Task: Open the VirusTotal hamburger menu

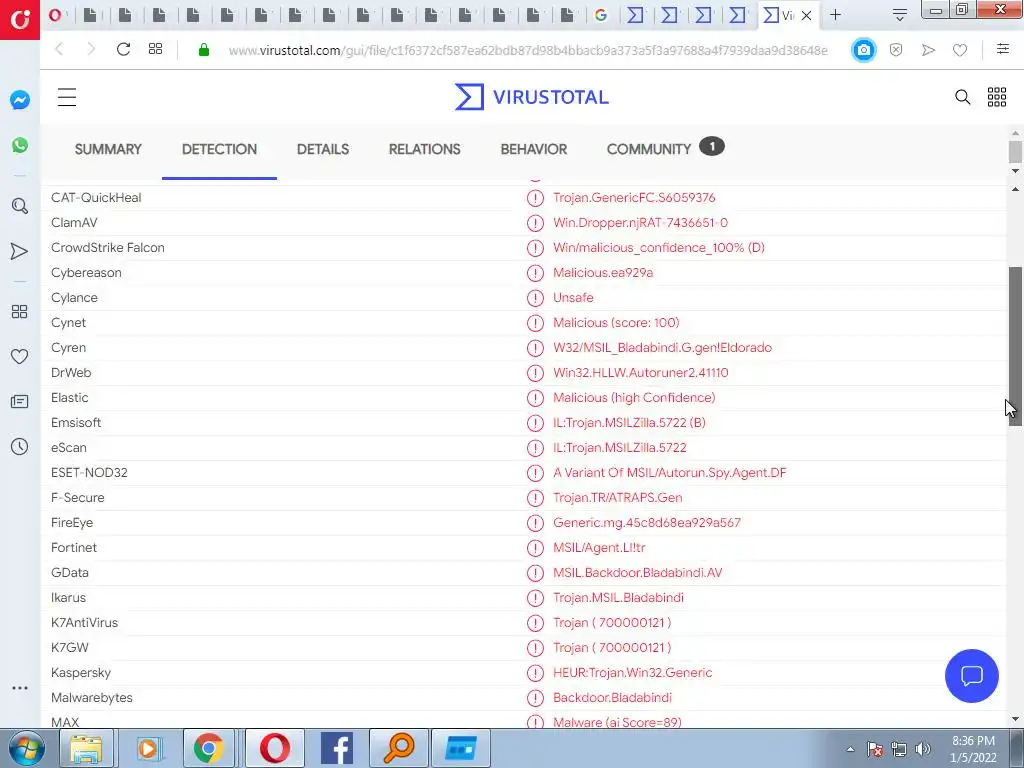Action: tap(67, 97)
